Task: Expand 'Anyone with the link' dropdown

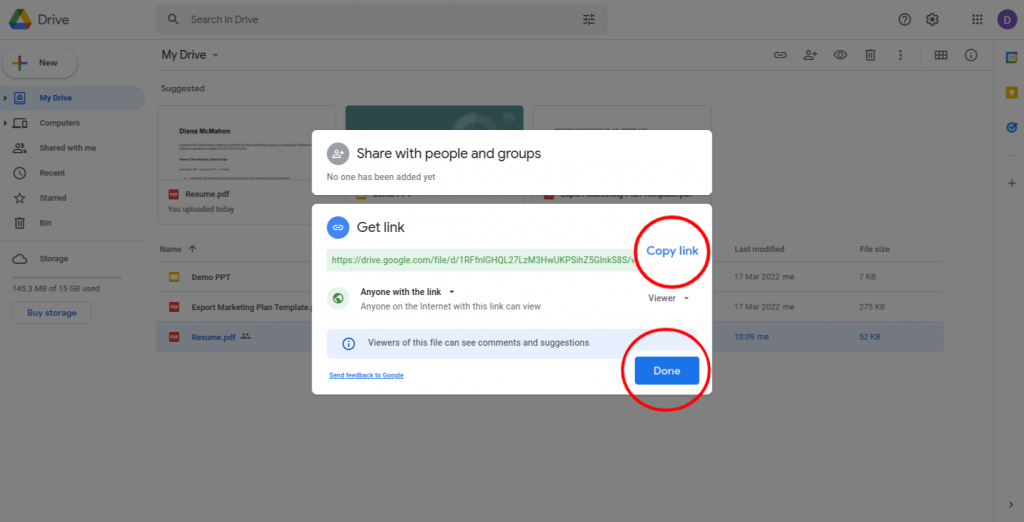Action: (408, 292)
